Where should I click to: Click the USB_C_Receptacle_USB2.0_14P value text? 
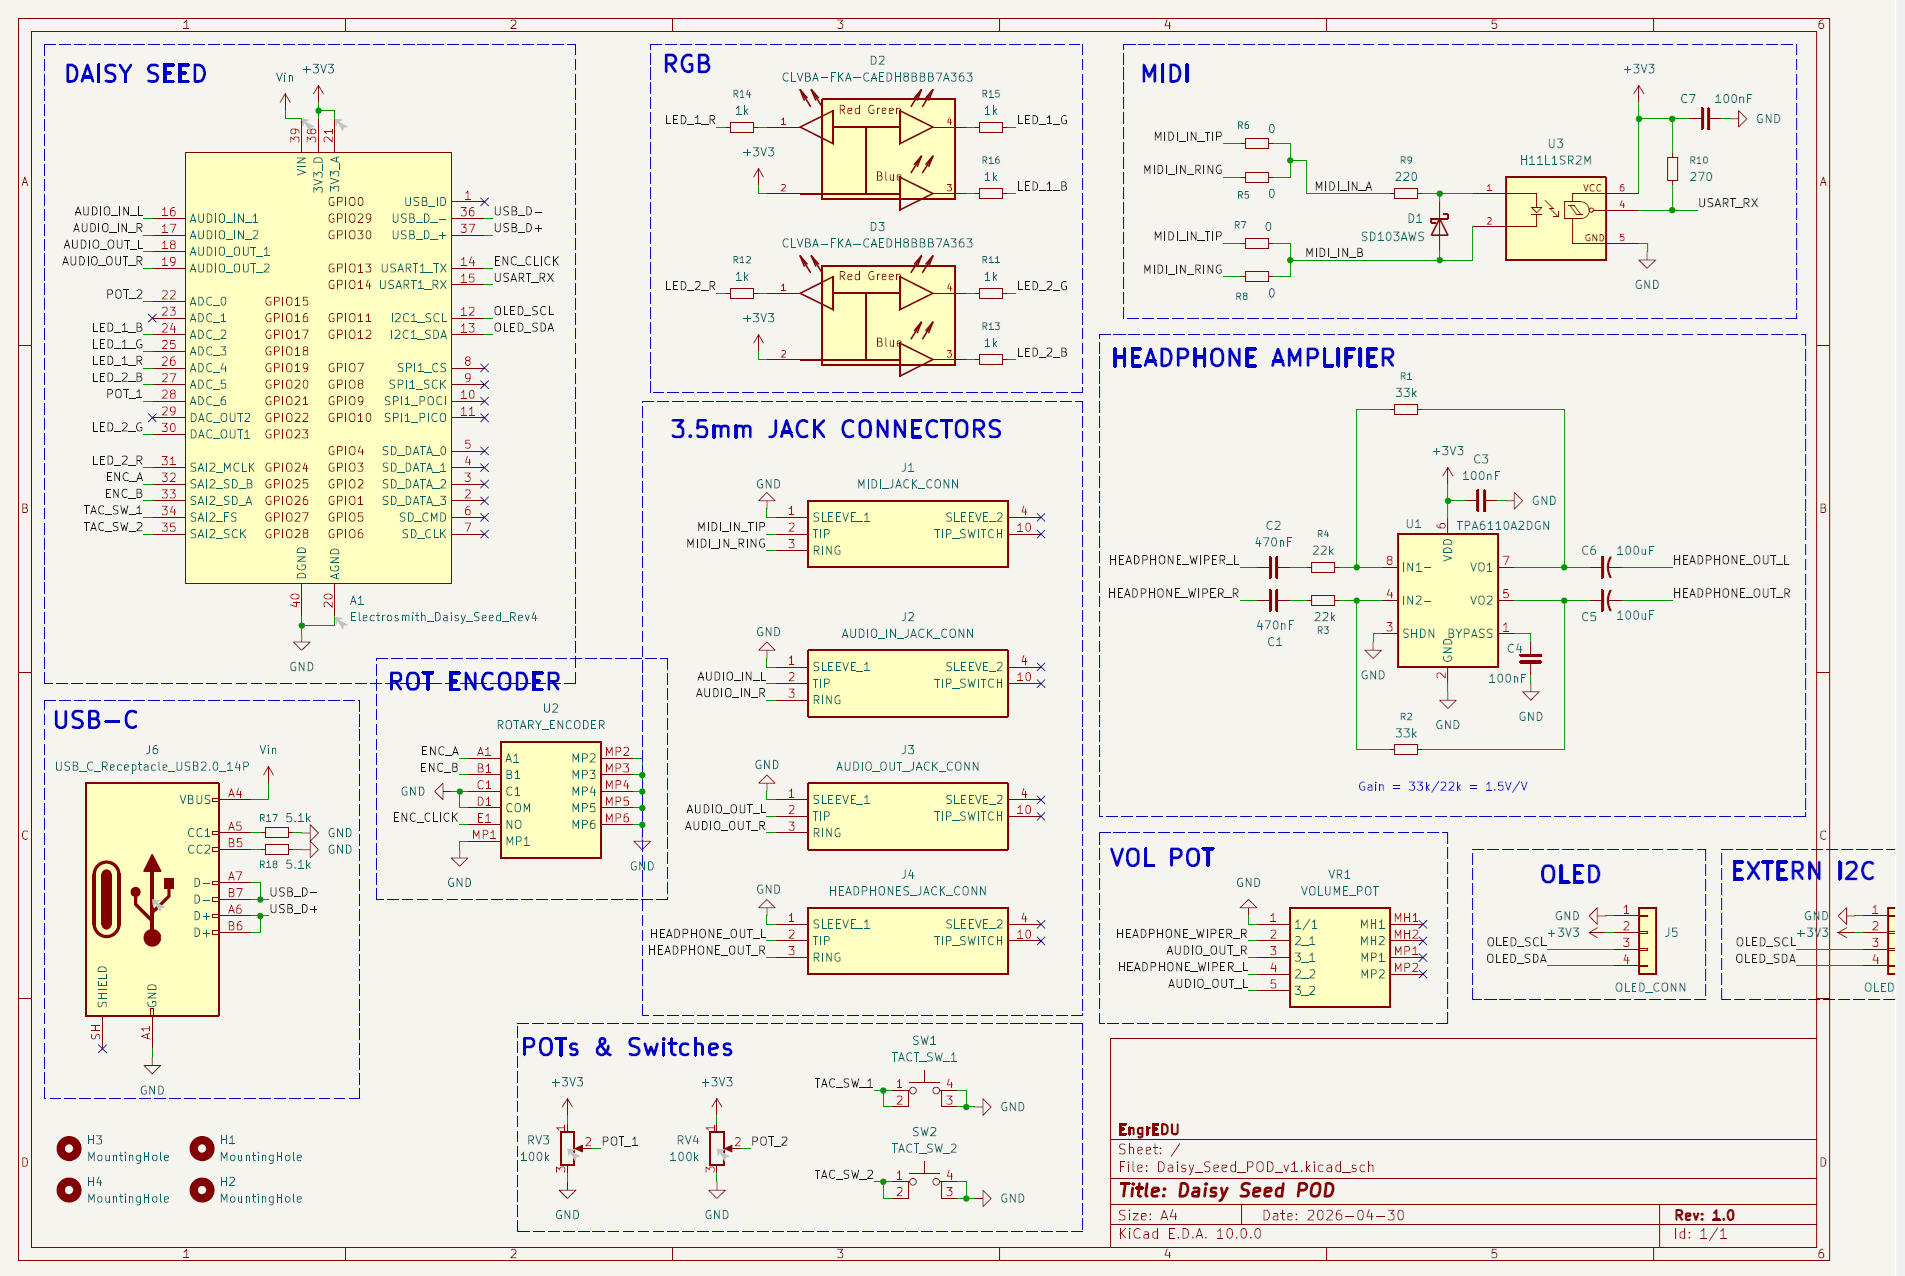[x=152, y=767]
